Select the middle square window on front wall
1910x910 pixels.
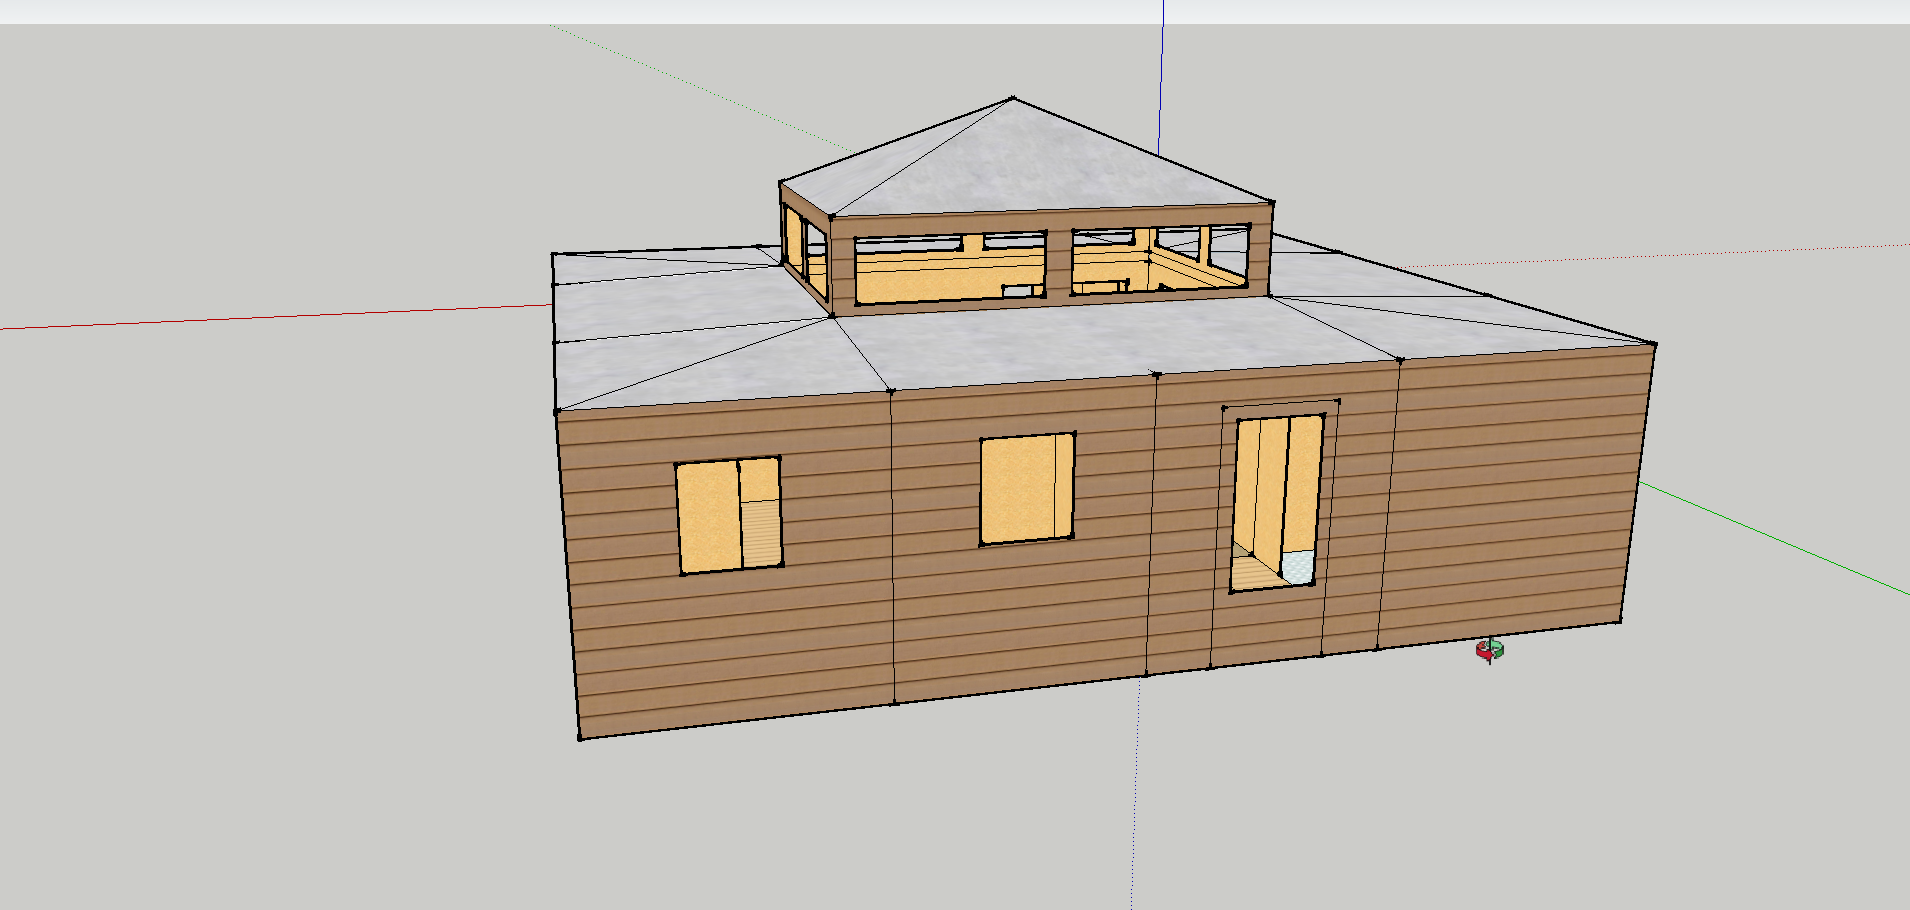1026,489
